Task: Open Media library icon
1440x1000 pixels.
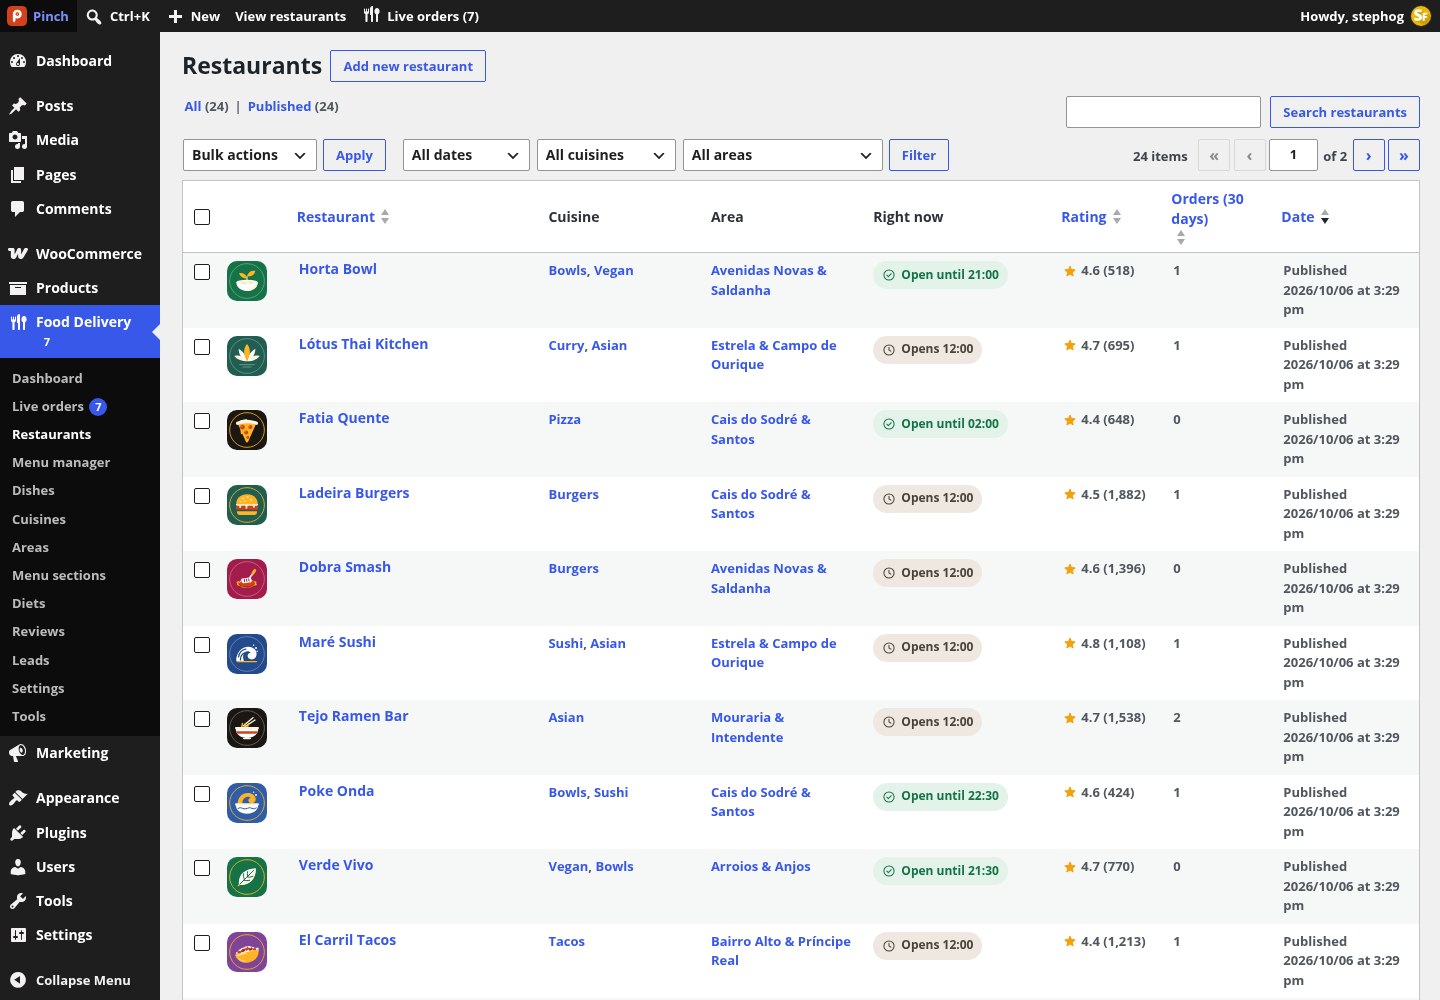Action: tap(18, 140)
